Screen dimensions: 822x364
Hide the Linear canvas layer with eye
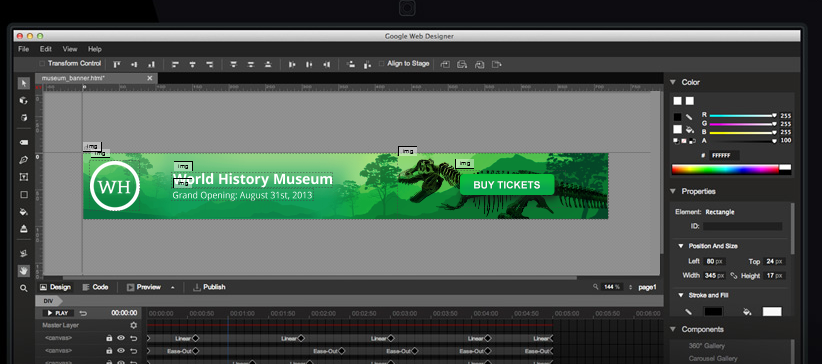(121, 338)
